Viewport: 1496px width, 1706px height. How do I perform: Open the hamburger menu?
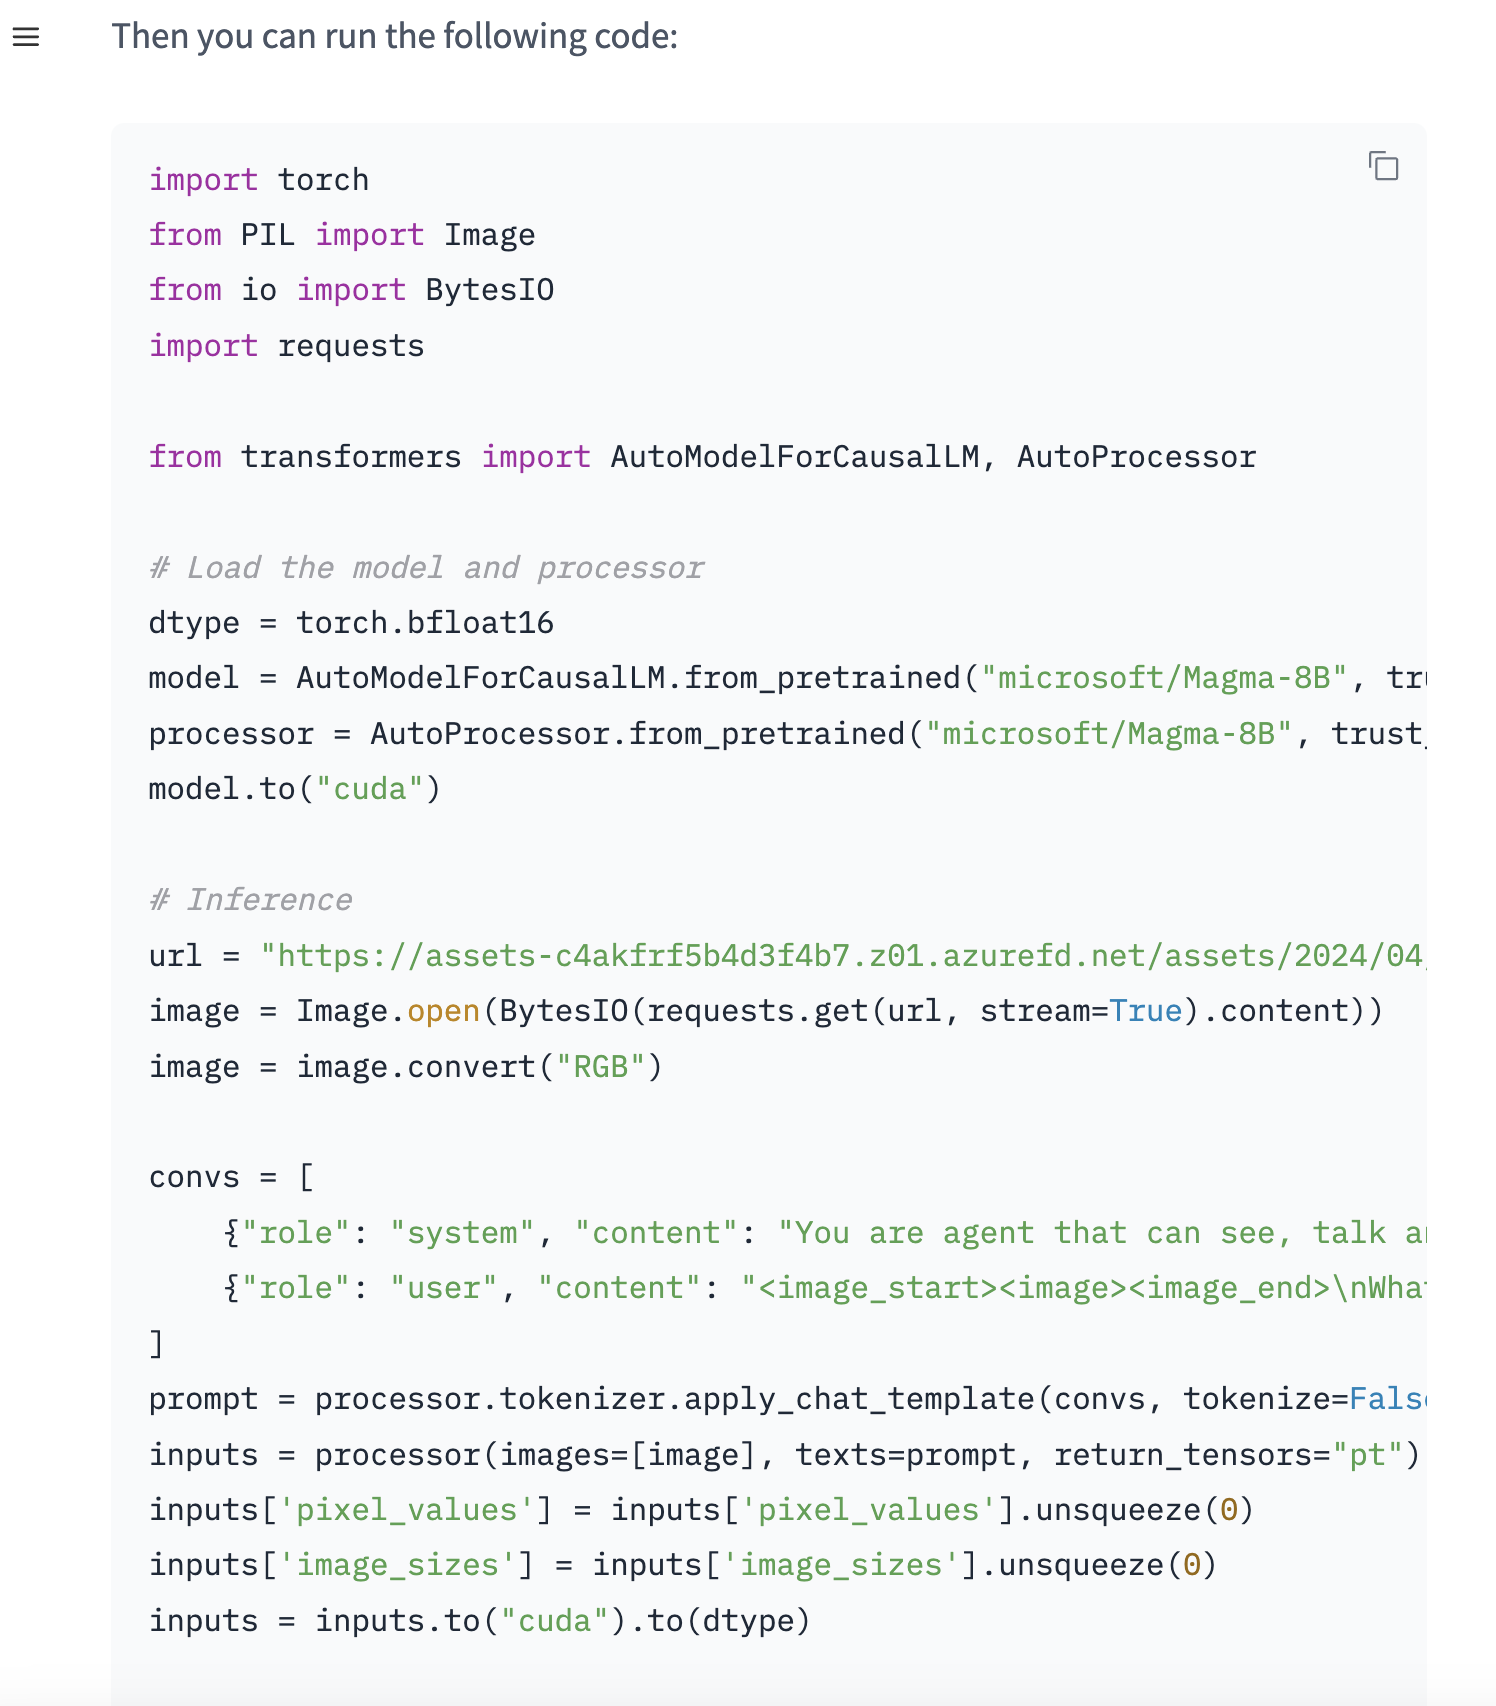point(26,38)
